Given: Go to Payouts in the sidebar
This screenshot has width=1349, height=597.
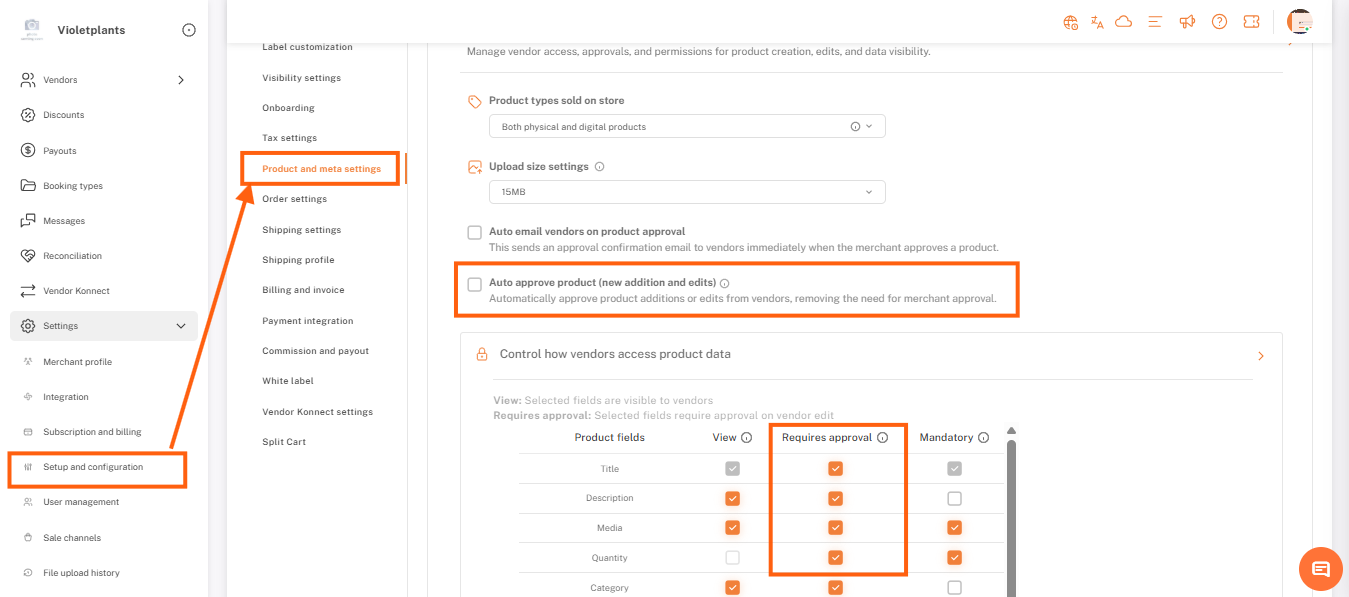Looking at the screenshot, I should (60, 151).
